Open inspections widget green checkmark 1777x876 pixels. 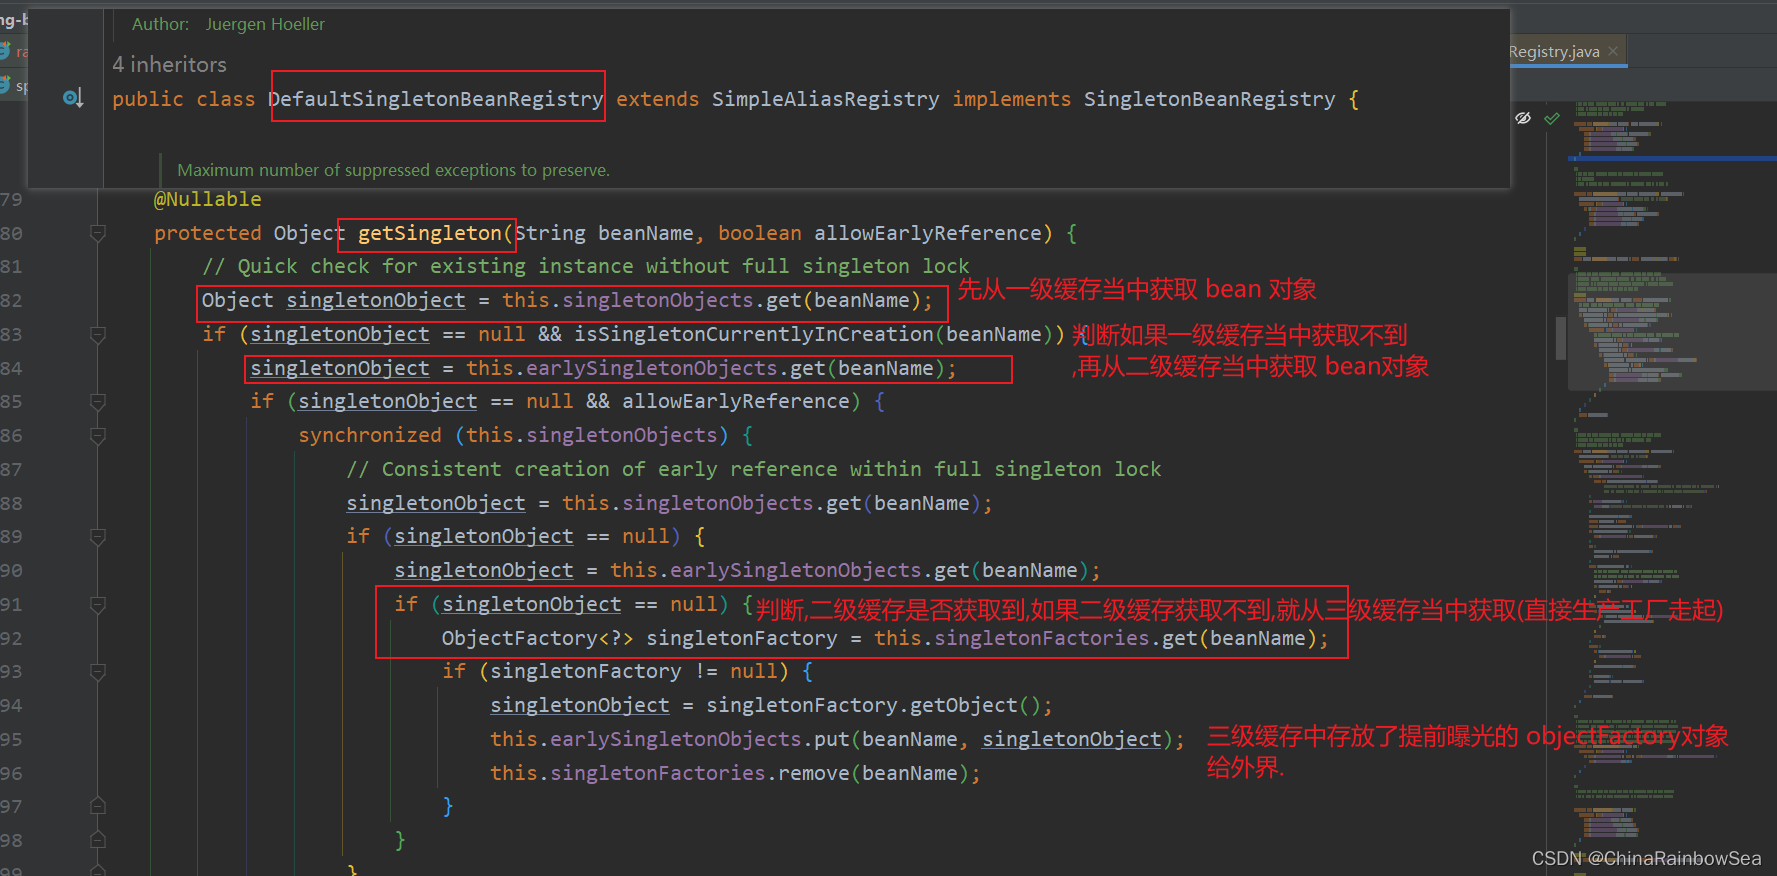tap(1552, 118)
